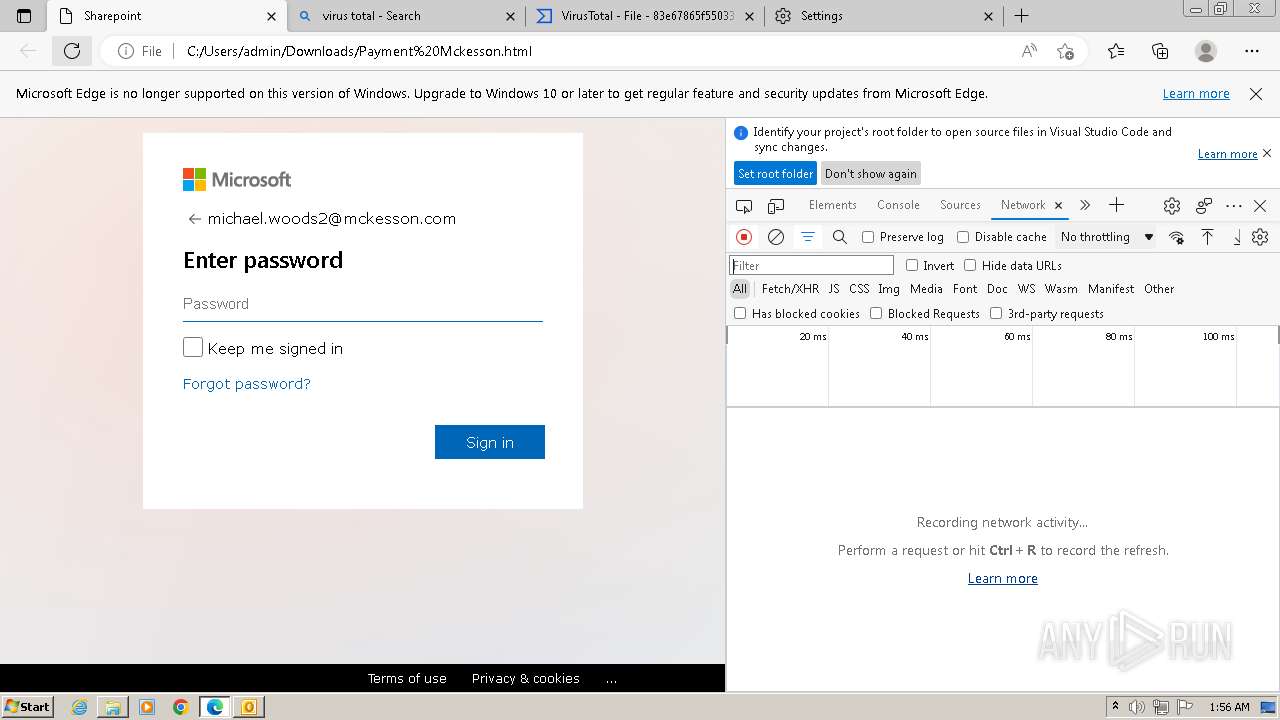Show hidden system tray icons arrow

[1114, 706]
